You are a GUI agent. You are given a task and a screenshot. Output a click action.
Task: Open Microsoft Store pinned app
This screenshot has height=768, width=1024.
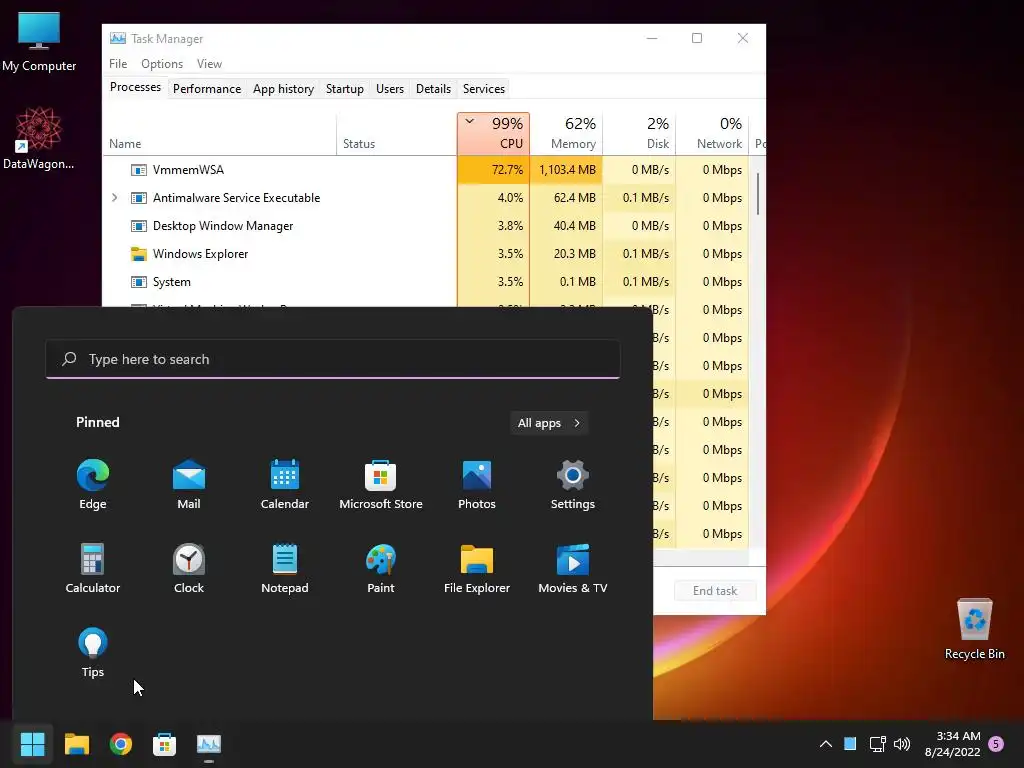381,484
